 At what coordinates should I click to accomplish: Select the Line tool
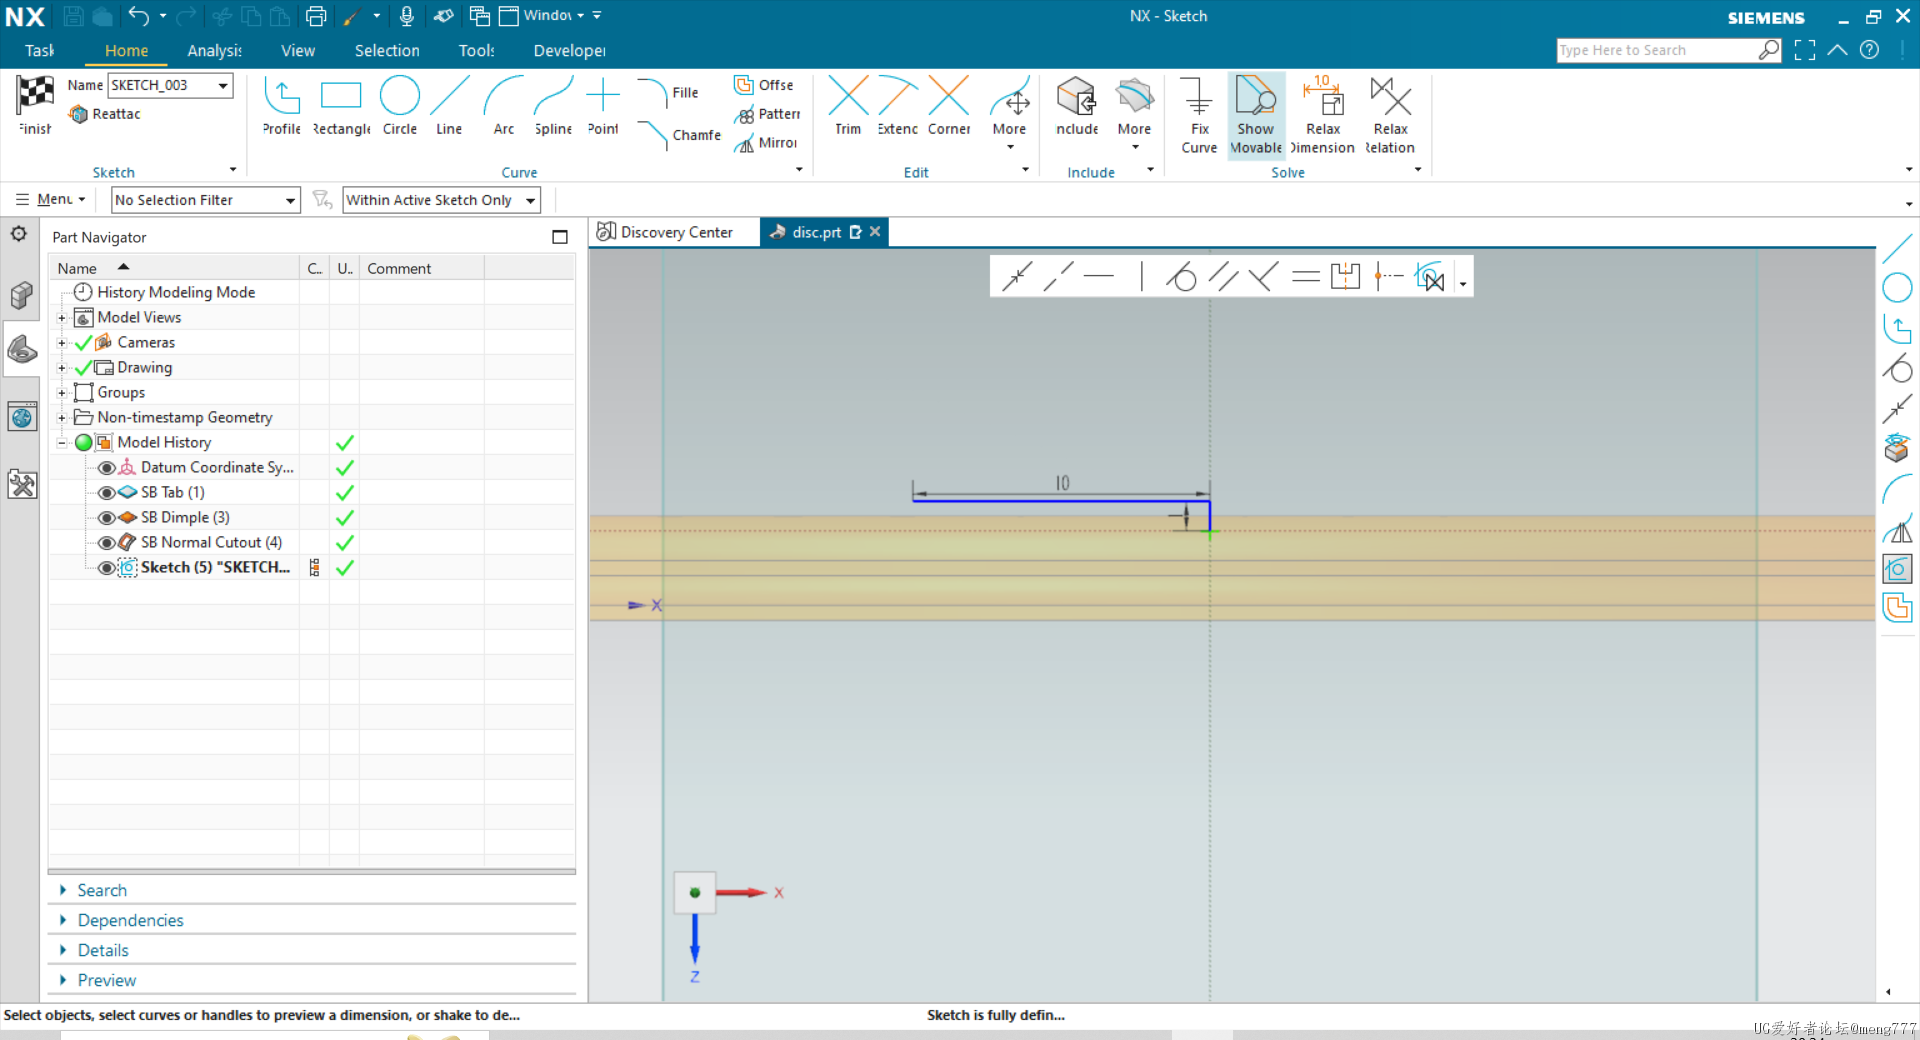pos(449,106)
